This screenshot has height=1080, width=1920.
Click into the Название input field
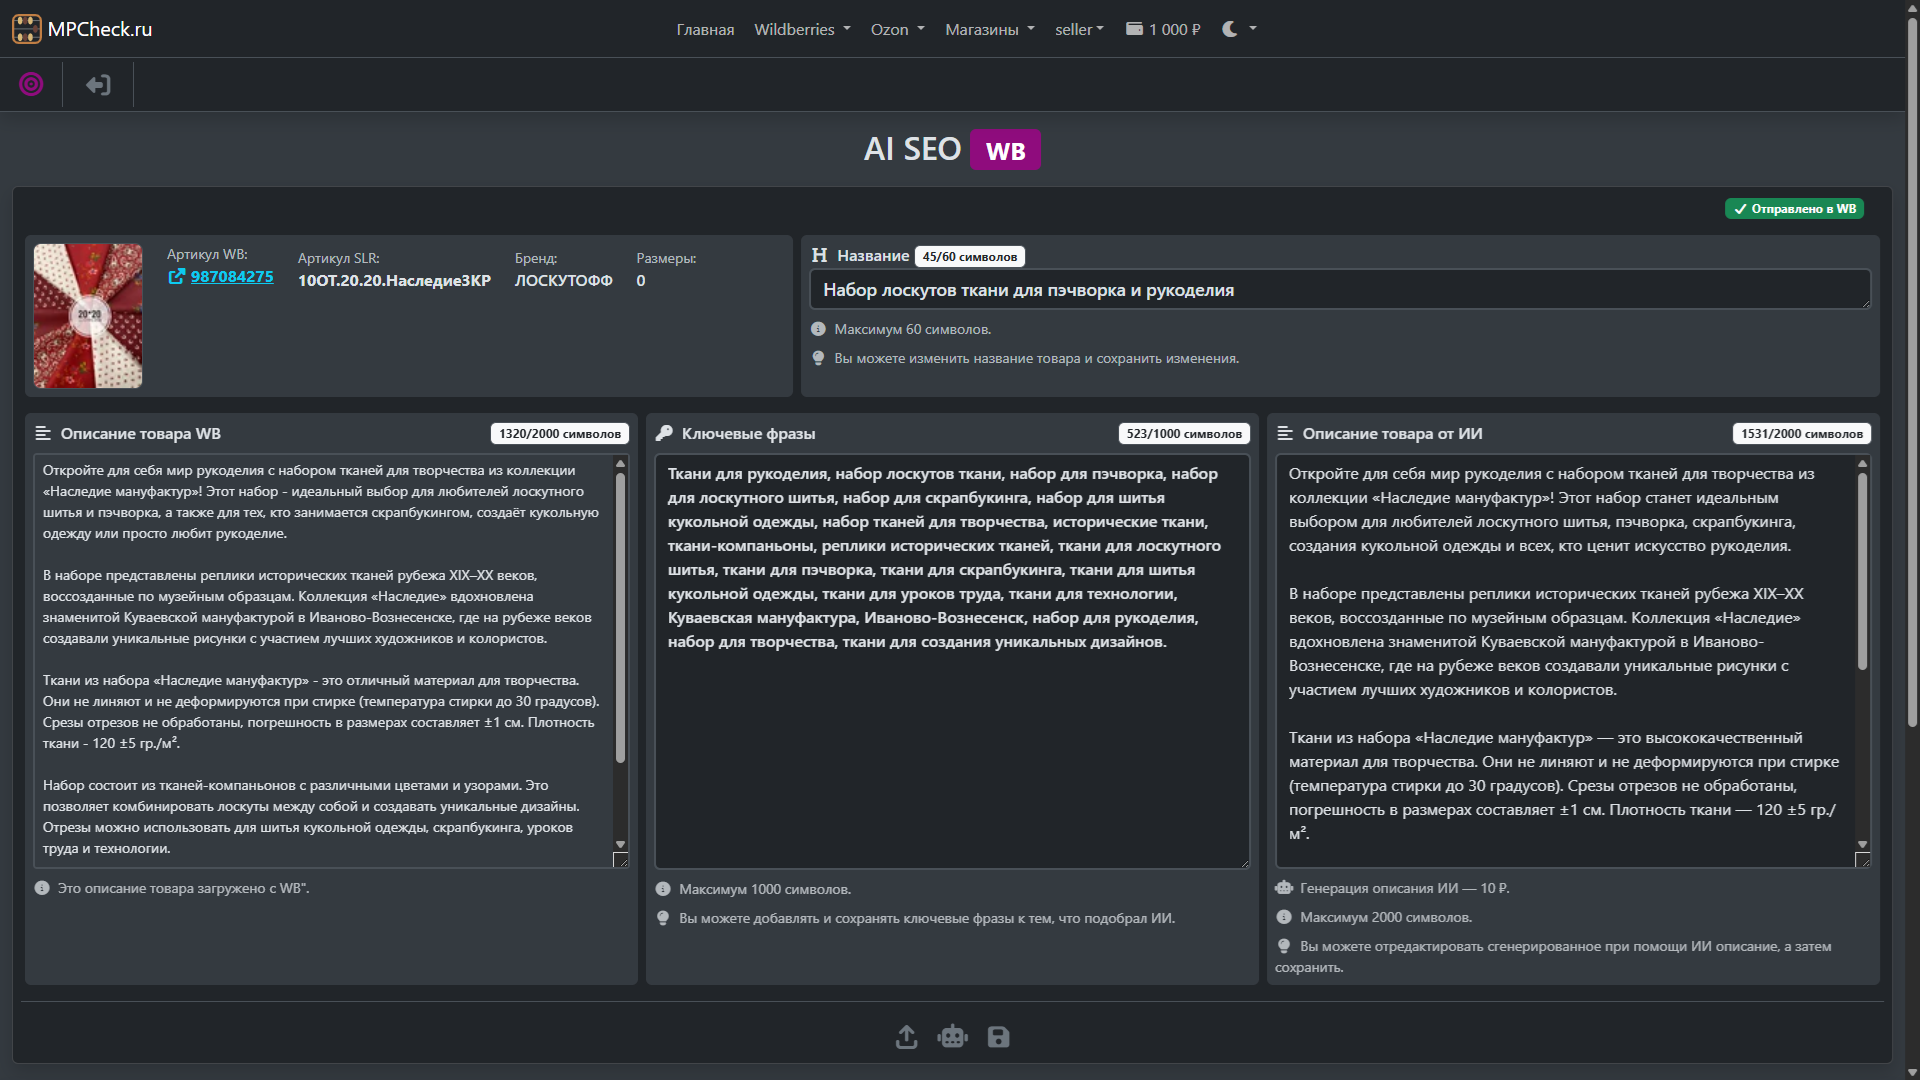click(x=1340, y=290)
